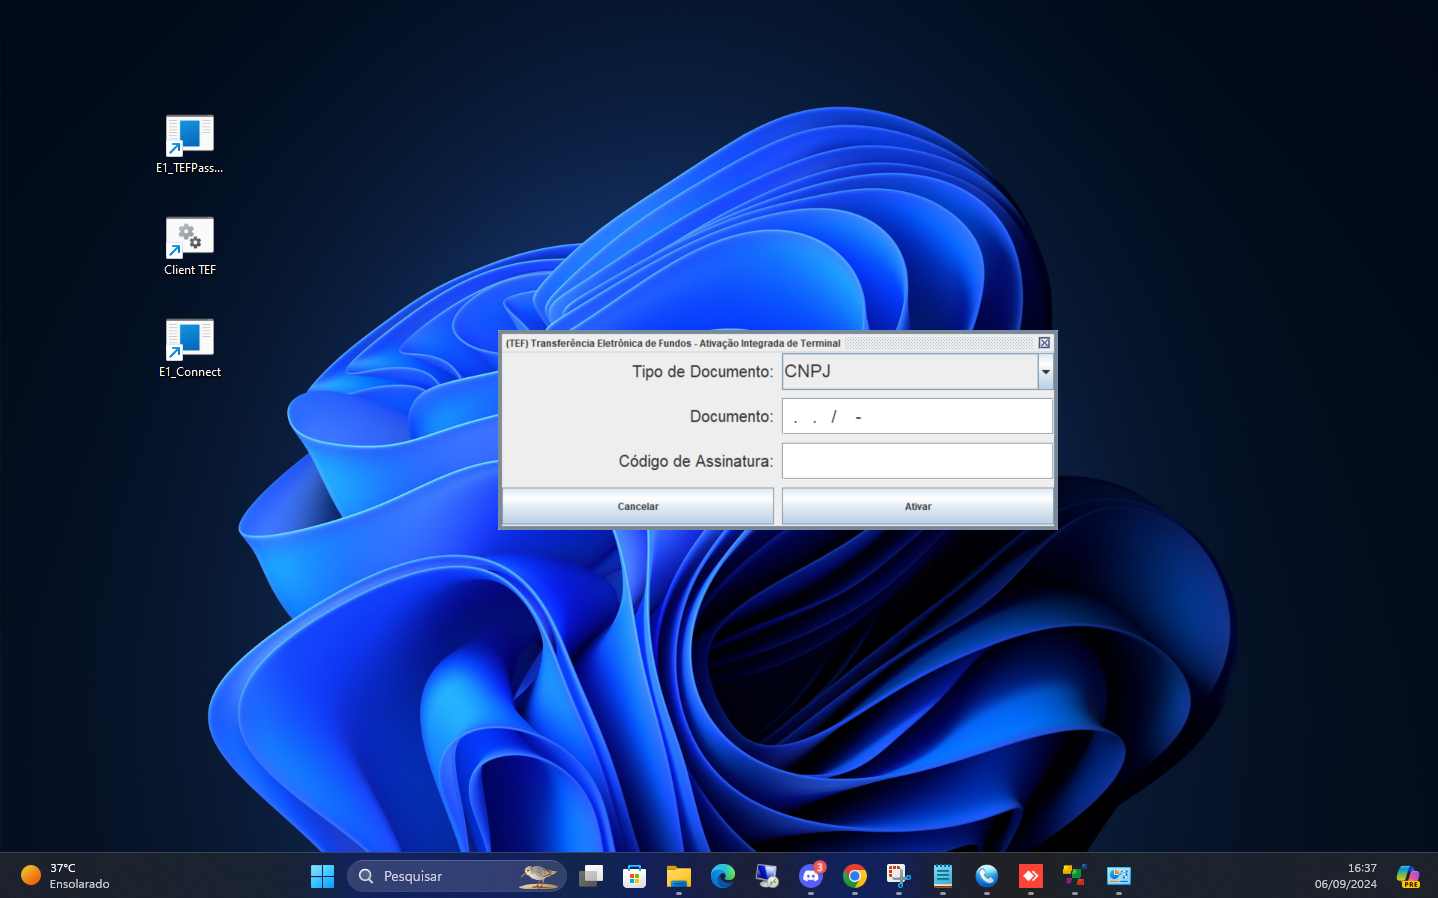Open the remote desktop monitor taskbar icon

(x=767, y=876)
